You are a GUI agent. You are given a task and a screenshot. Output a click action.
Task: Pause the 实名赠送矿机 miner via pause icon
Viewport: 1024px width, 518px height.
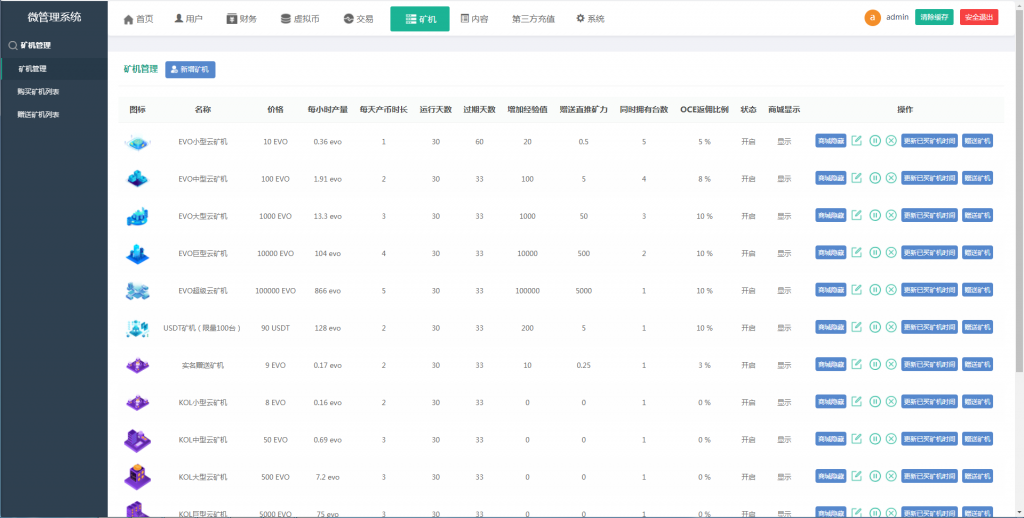tap(874, 365)
